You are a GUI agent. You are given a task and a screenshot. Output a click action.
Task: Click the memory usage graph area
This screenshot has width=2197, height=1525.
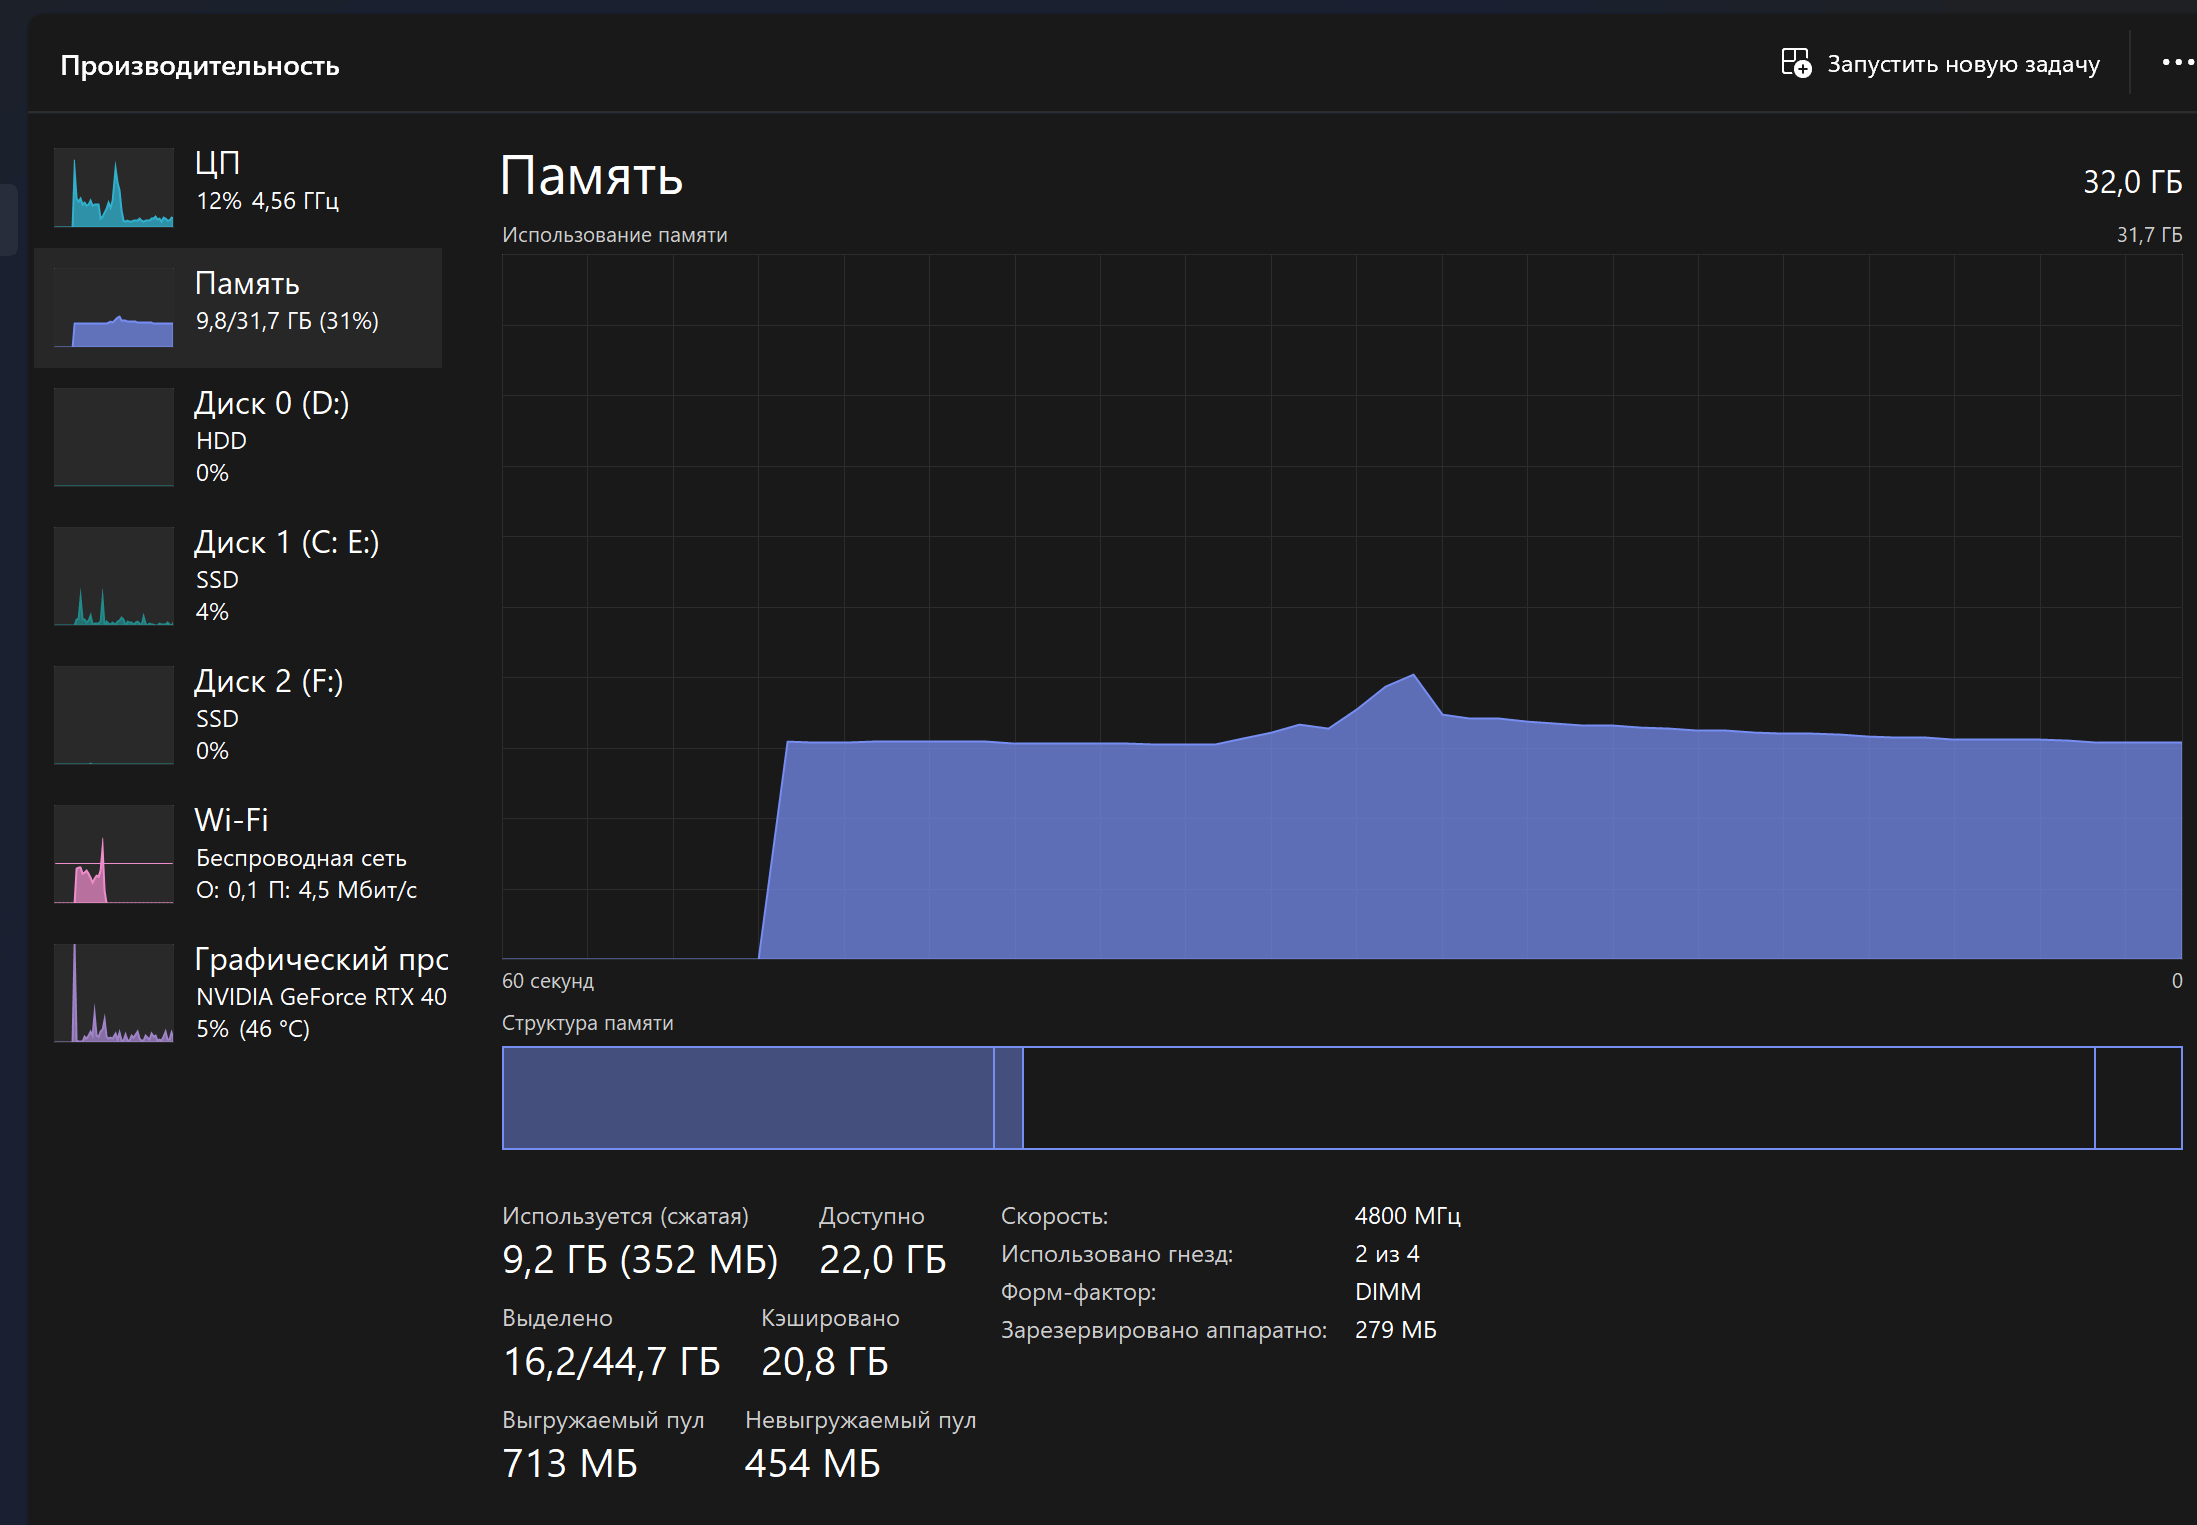(x=1341, y=606)
